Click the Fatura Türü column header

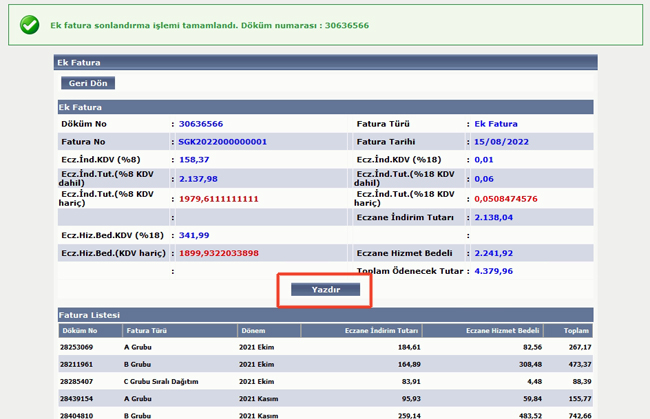pos(180,331)
